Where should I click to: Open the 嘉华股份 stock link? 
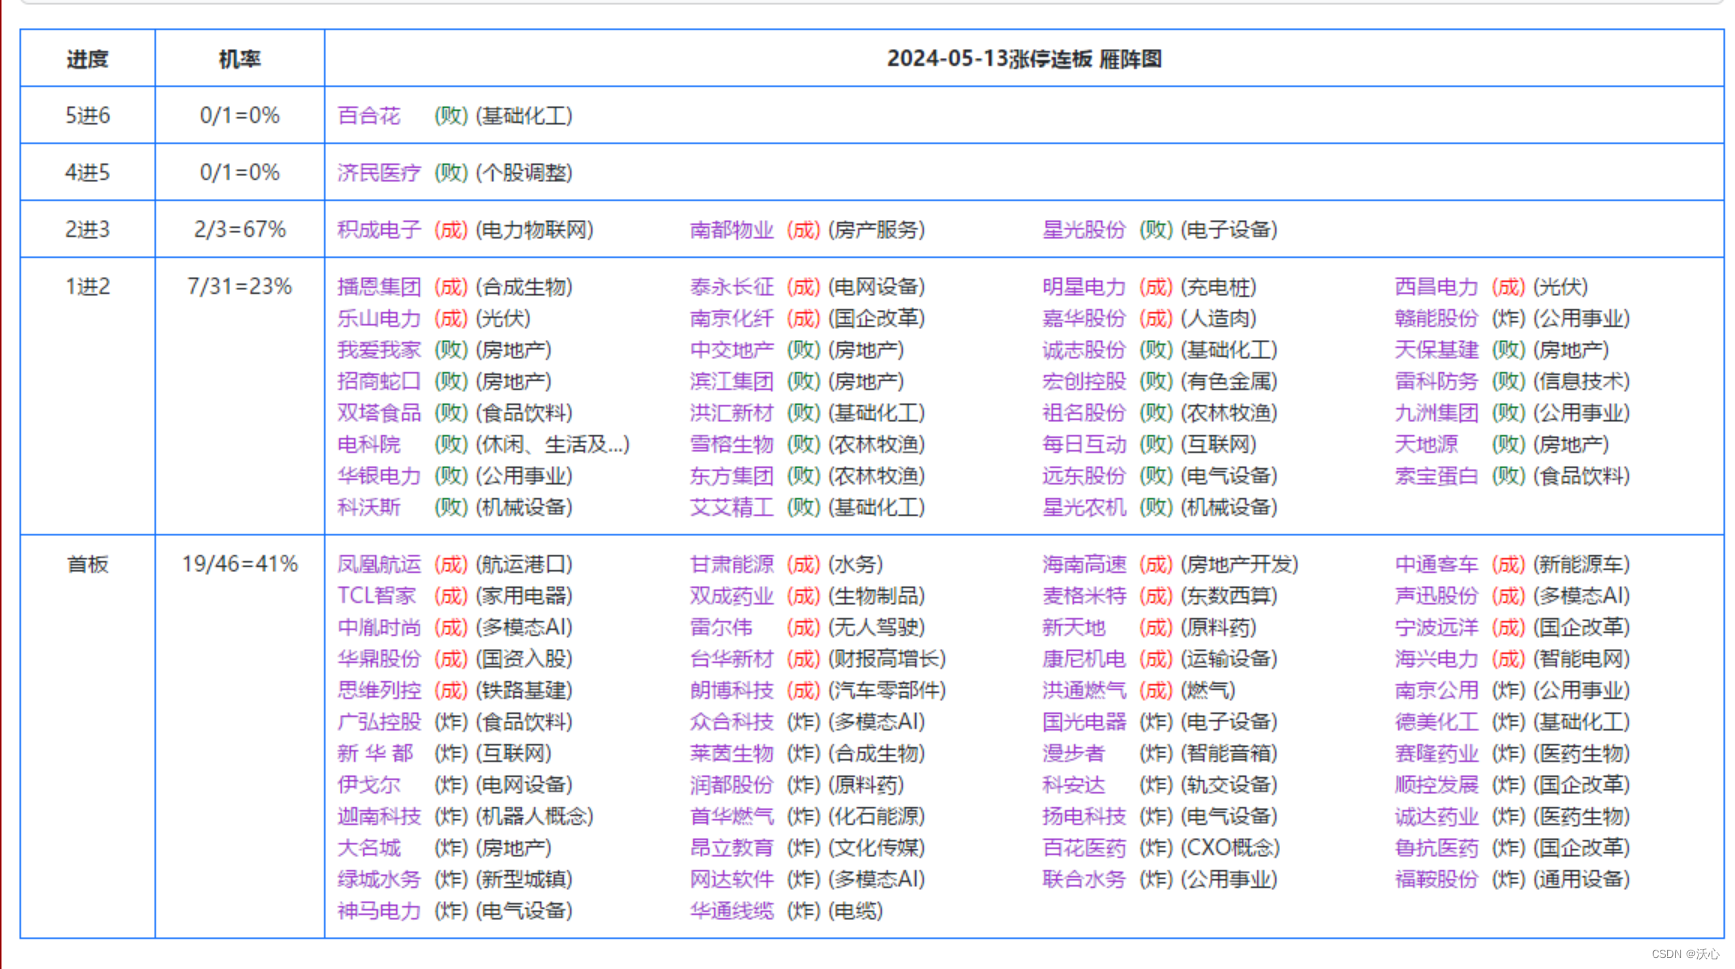click(1084, 318)
